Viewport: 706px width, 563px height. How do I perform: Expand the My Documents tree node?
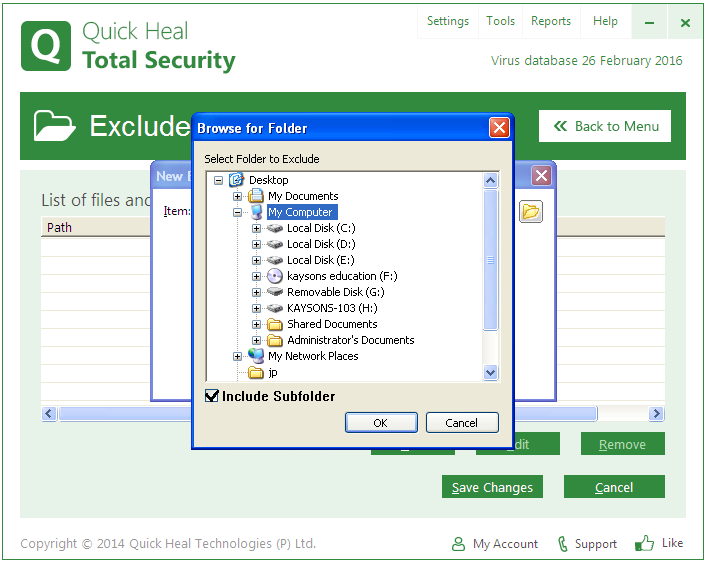(238, 196)
